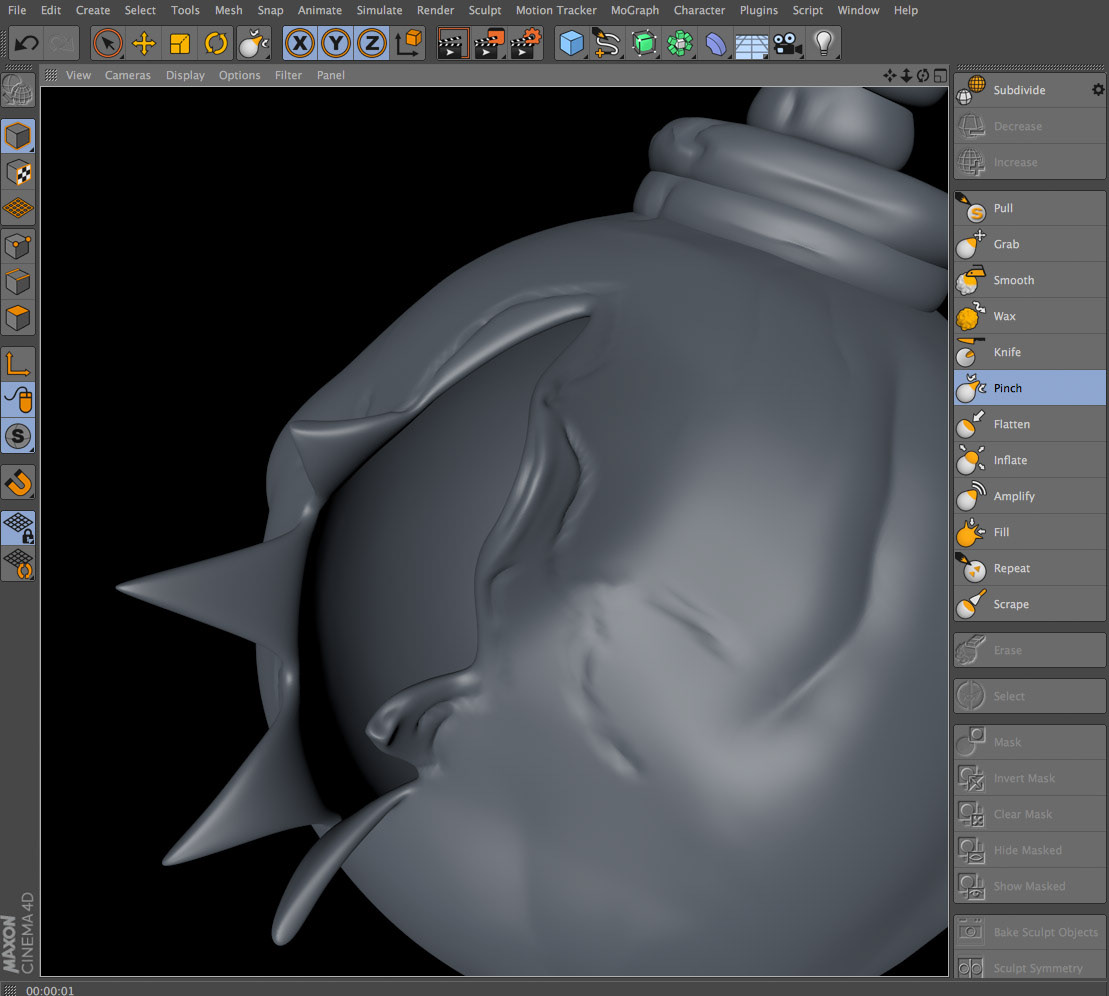
Task: Toggle Locked Workplane grid icon
Action: pos(18,528)
